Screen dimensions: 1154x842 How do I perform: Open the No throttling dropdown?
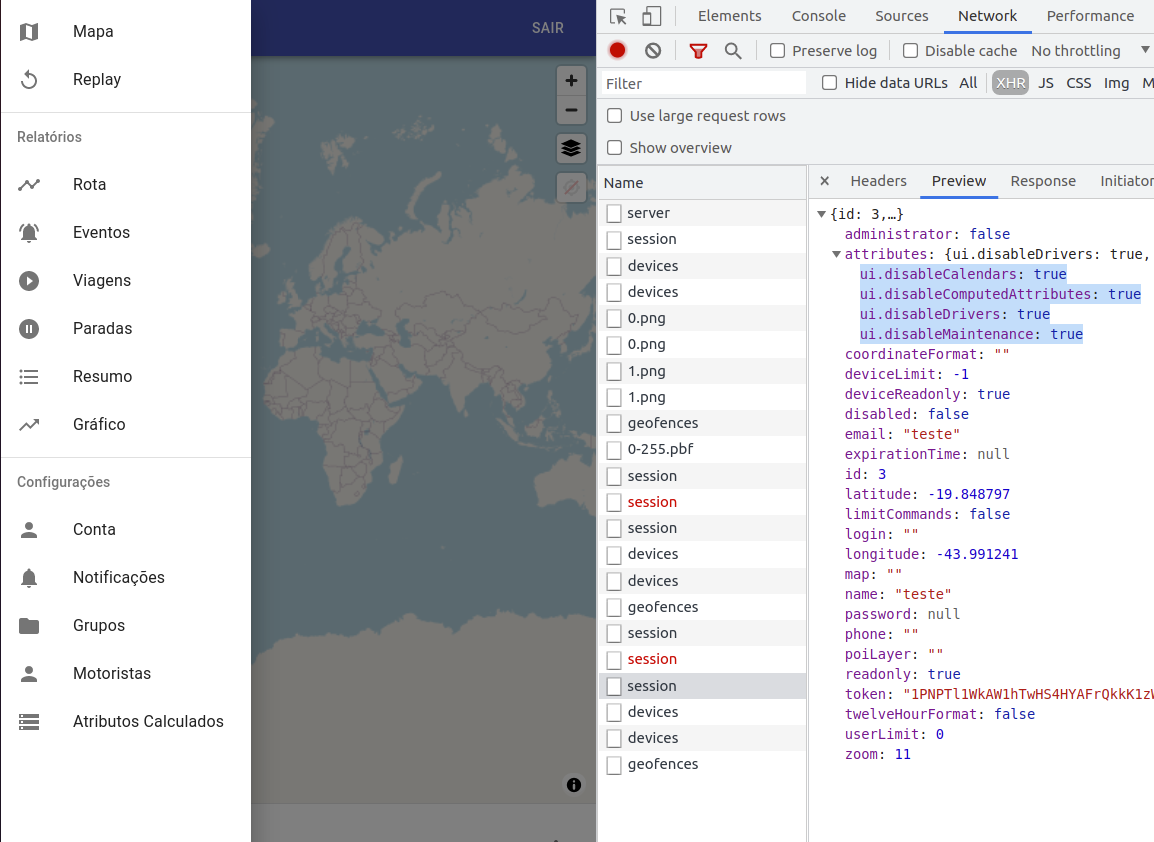click(x=1076, y=50)
